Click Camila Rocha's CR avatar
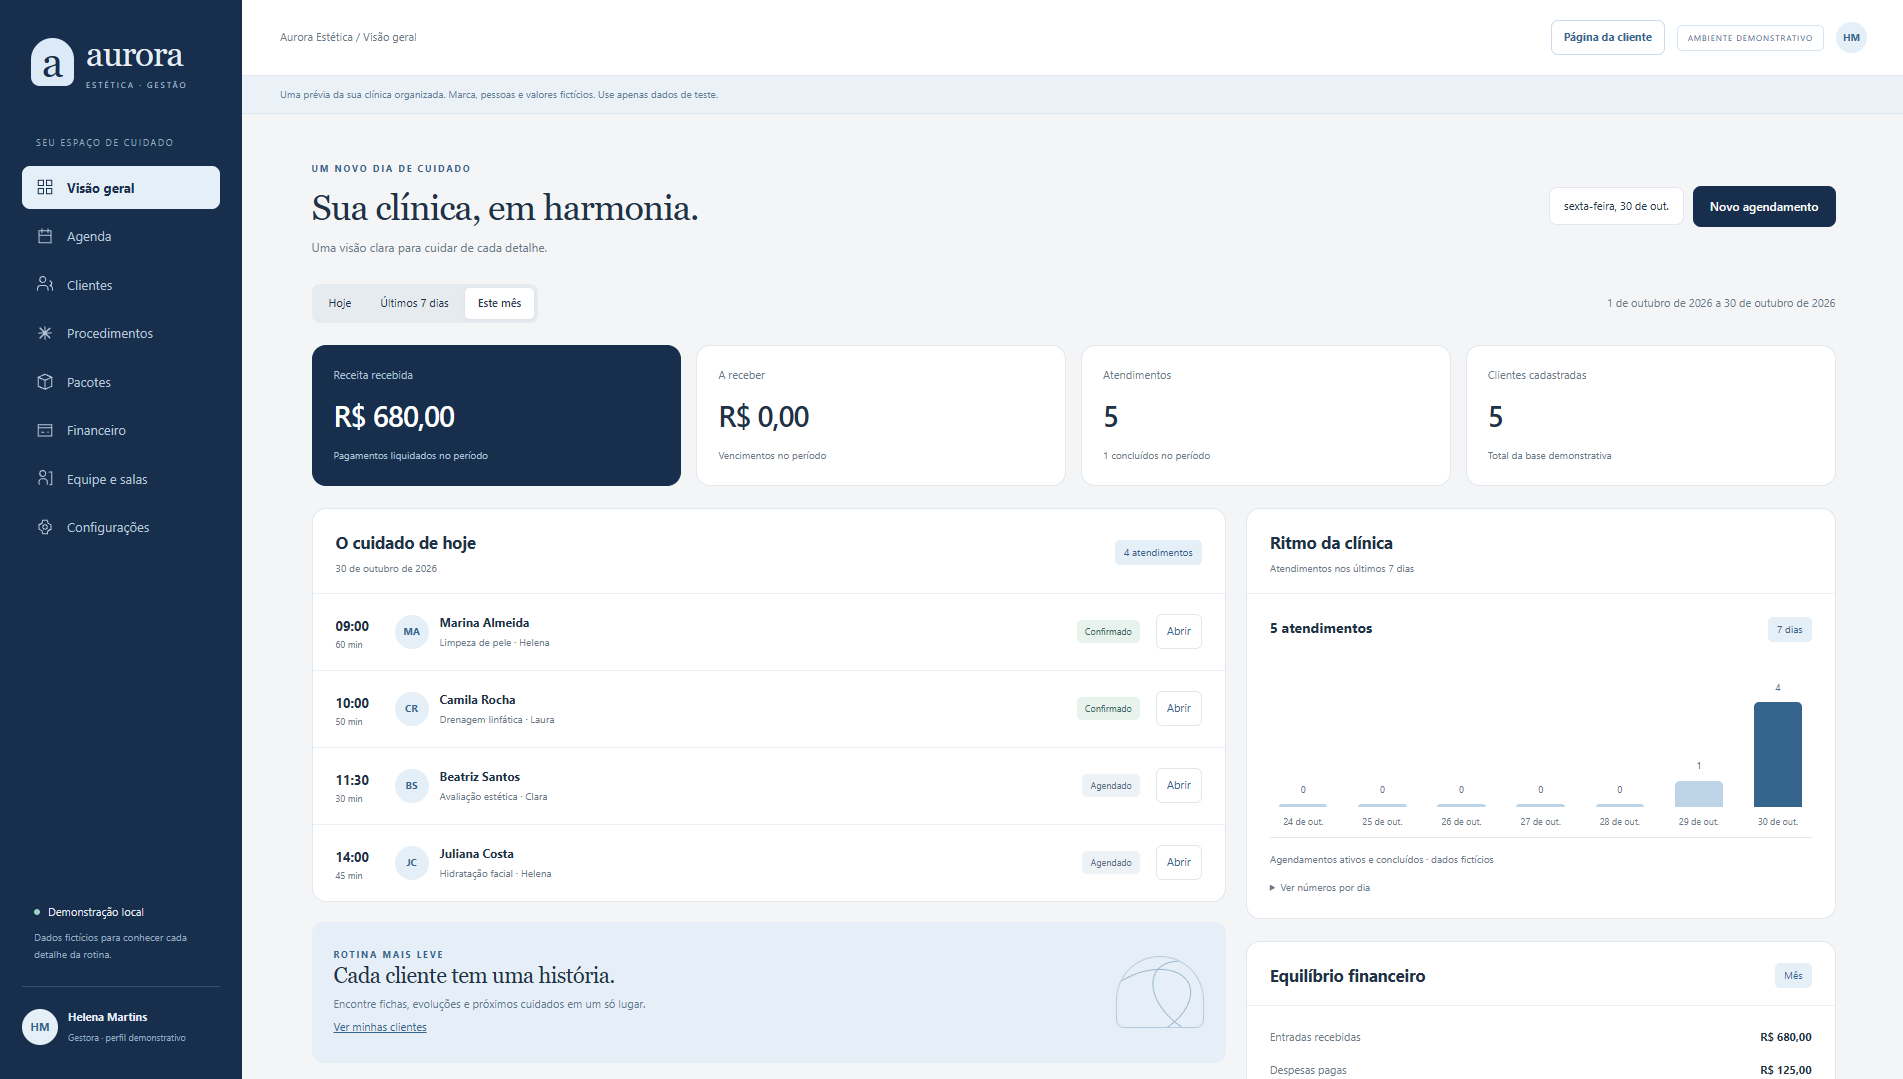1903x1079 pixels. pyautogui.click(x=412, y=709)
